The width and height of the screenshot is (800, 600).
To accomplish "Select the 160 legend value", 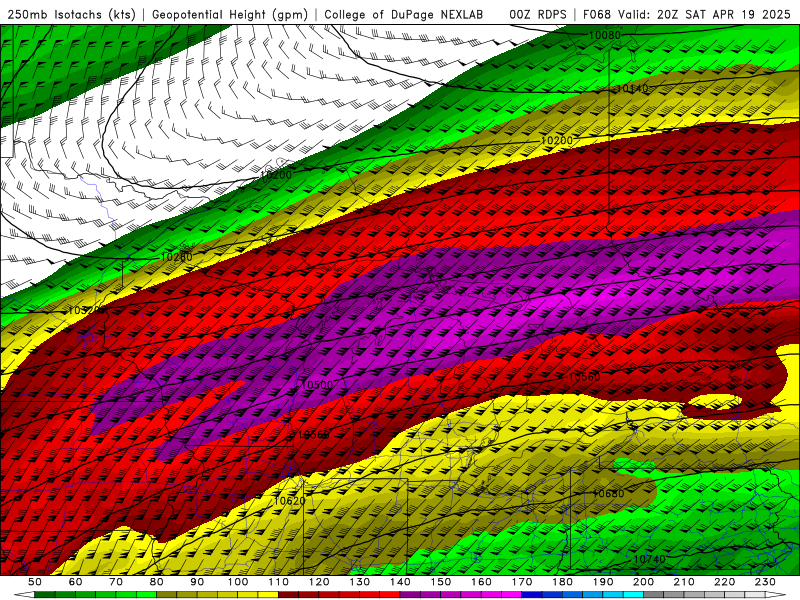I will [481, 582].
